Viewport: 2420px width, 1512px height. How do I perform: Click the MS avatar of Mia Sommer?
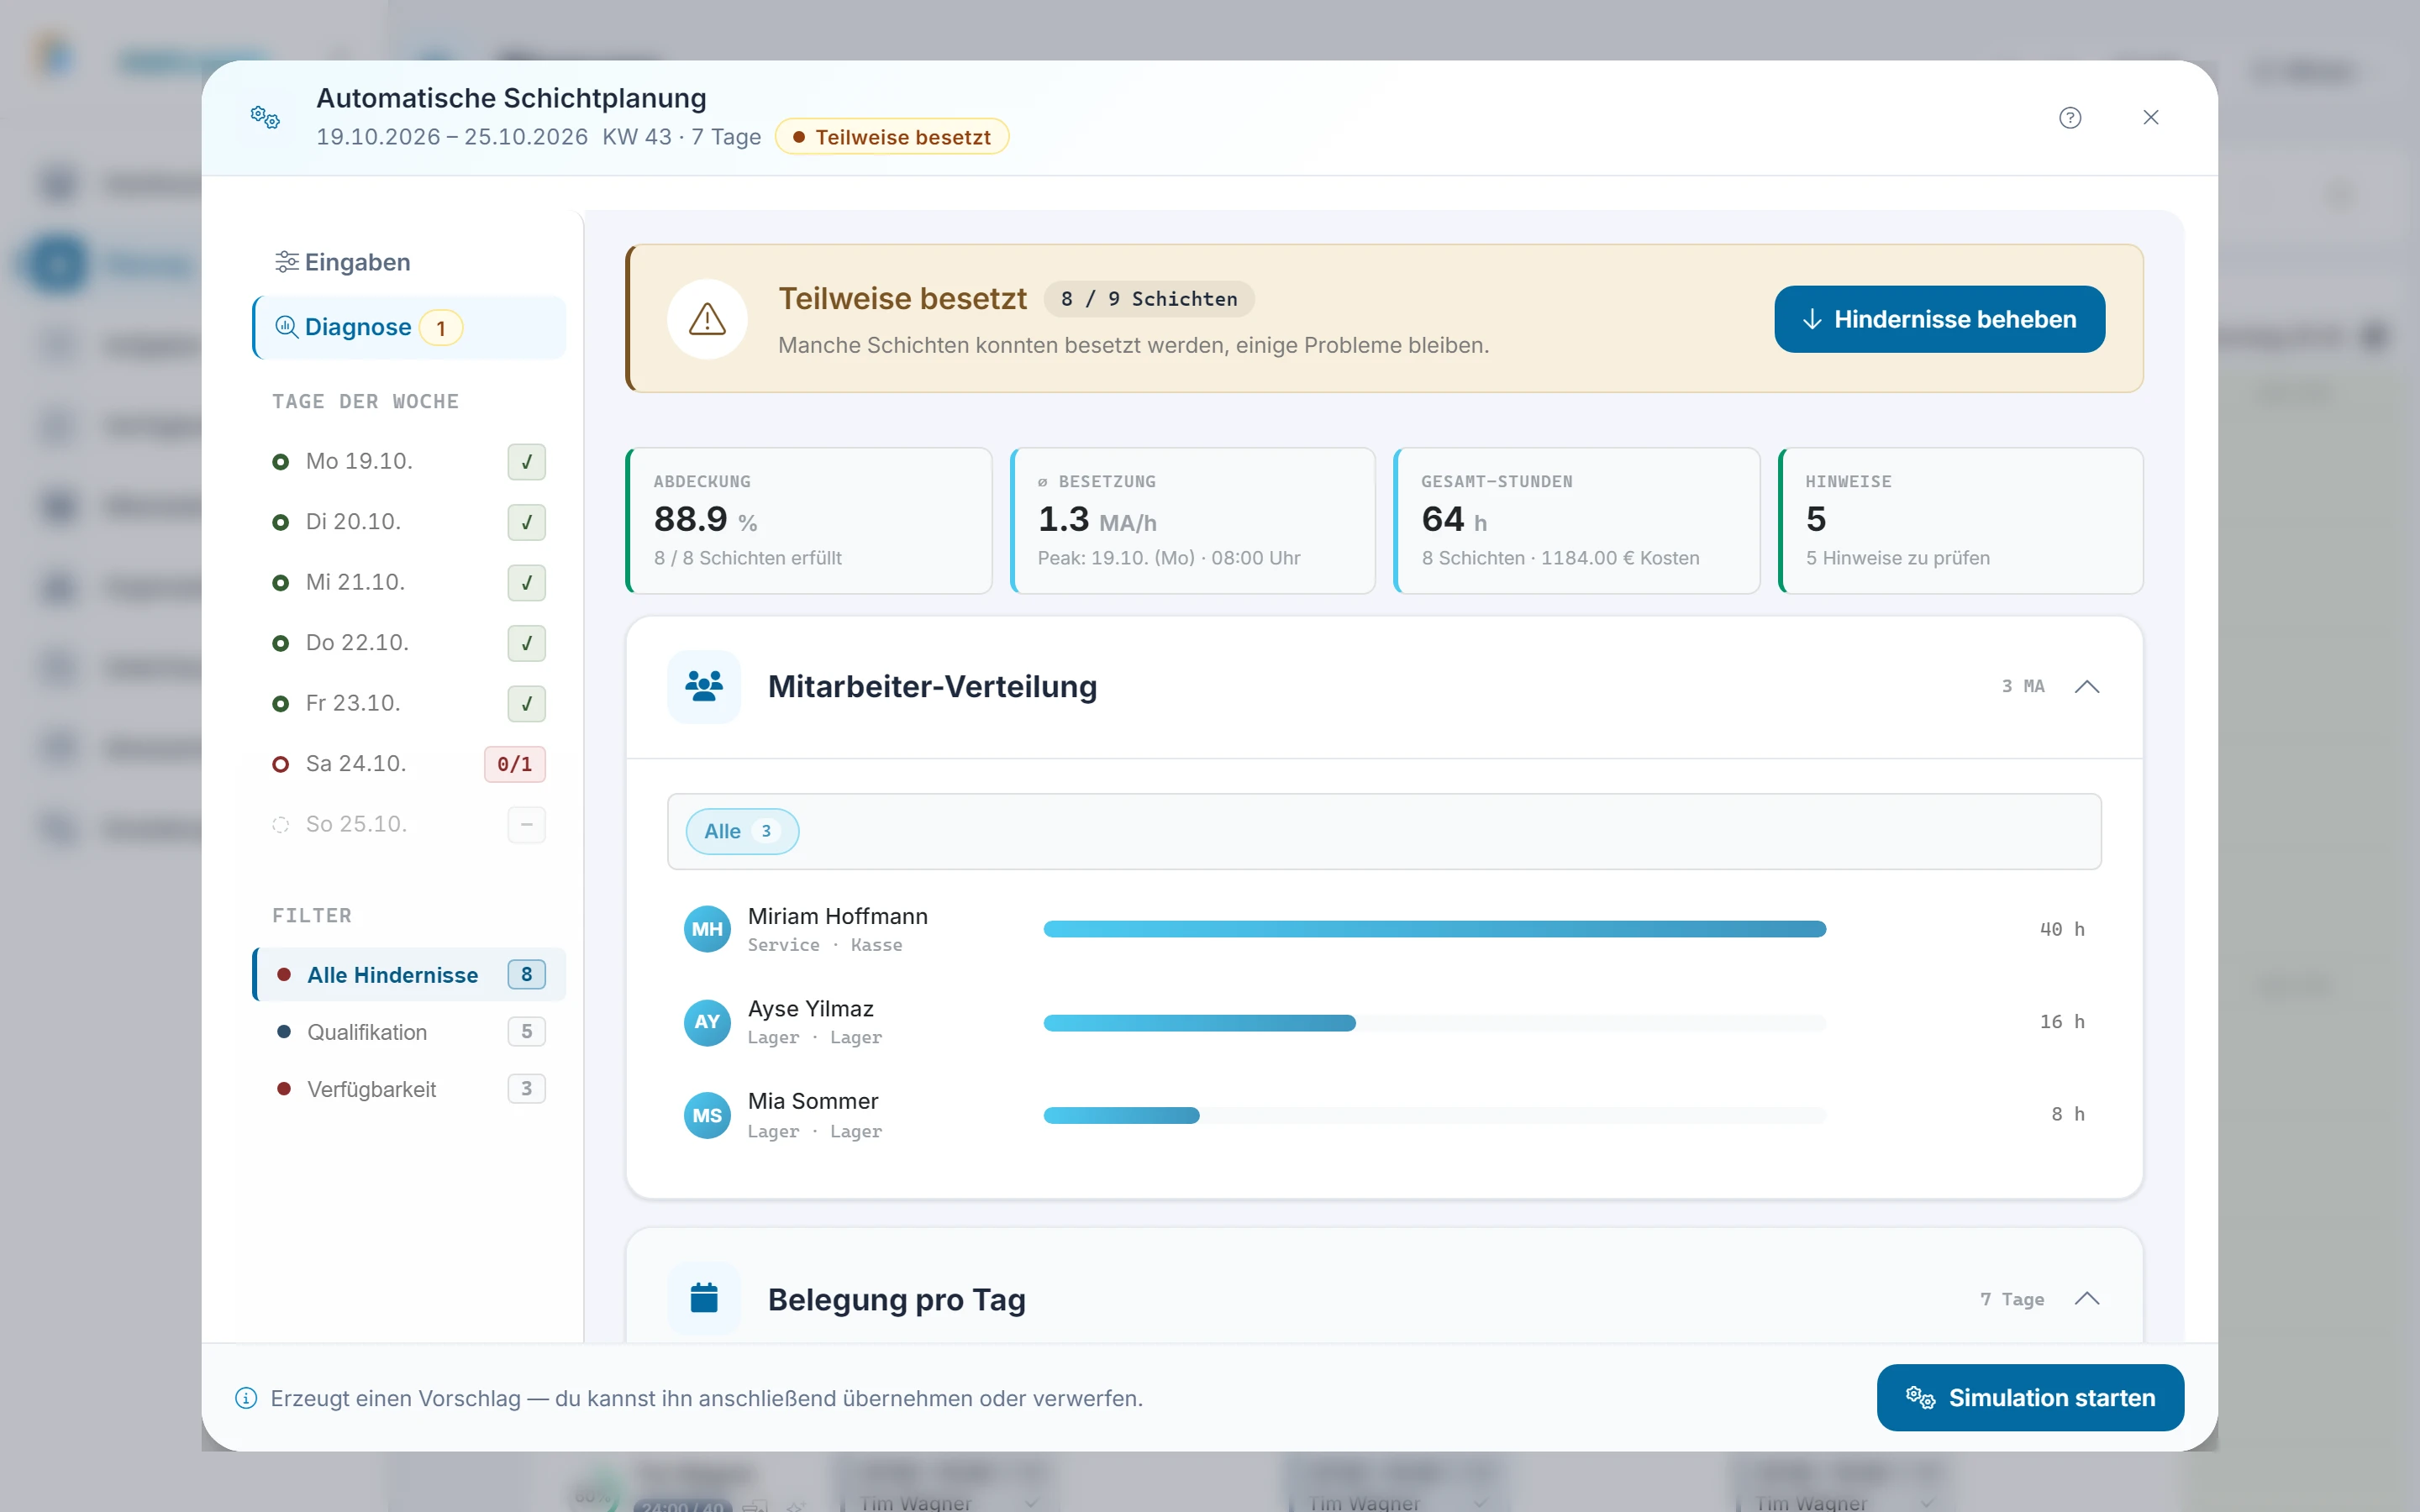point(707,1115)
